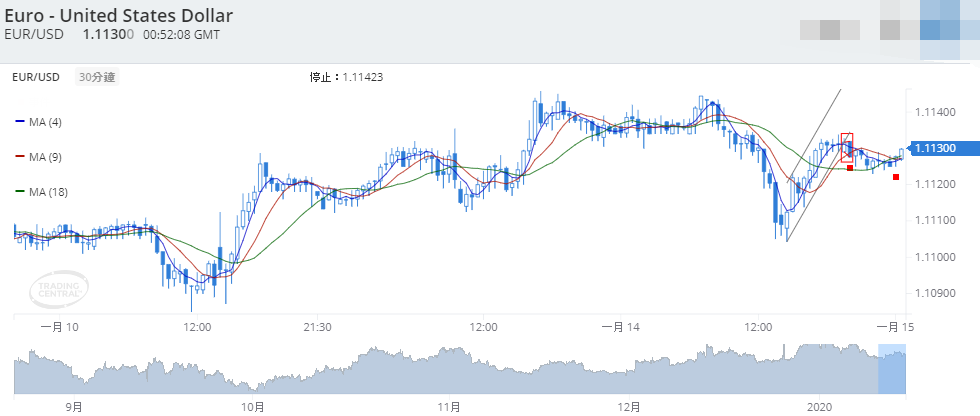Click the 21:30 time axis label
This screenshot has width=980, height=416.
click(317, 327)
